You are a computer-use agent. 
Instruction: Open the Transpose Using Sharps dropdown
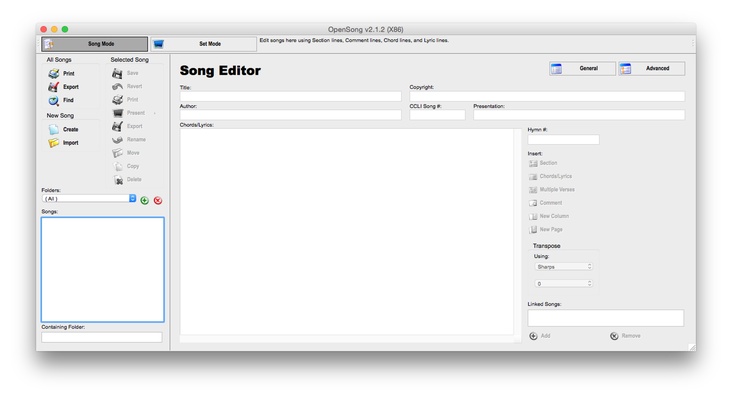click(x=563, y=267)
